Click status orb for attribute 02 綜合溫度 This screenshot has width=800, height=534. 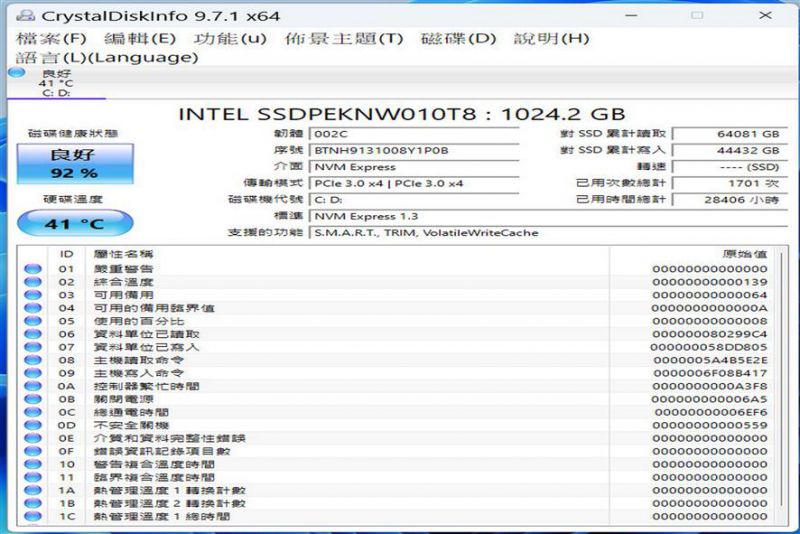click(x=32, y=282)
